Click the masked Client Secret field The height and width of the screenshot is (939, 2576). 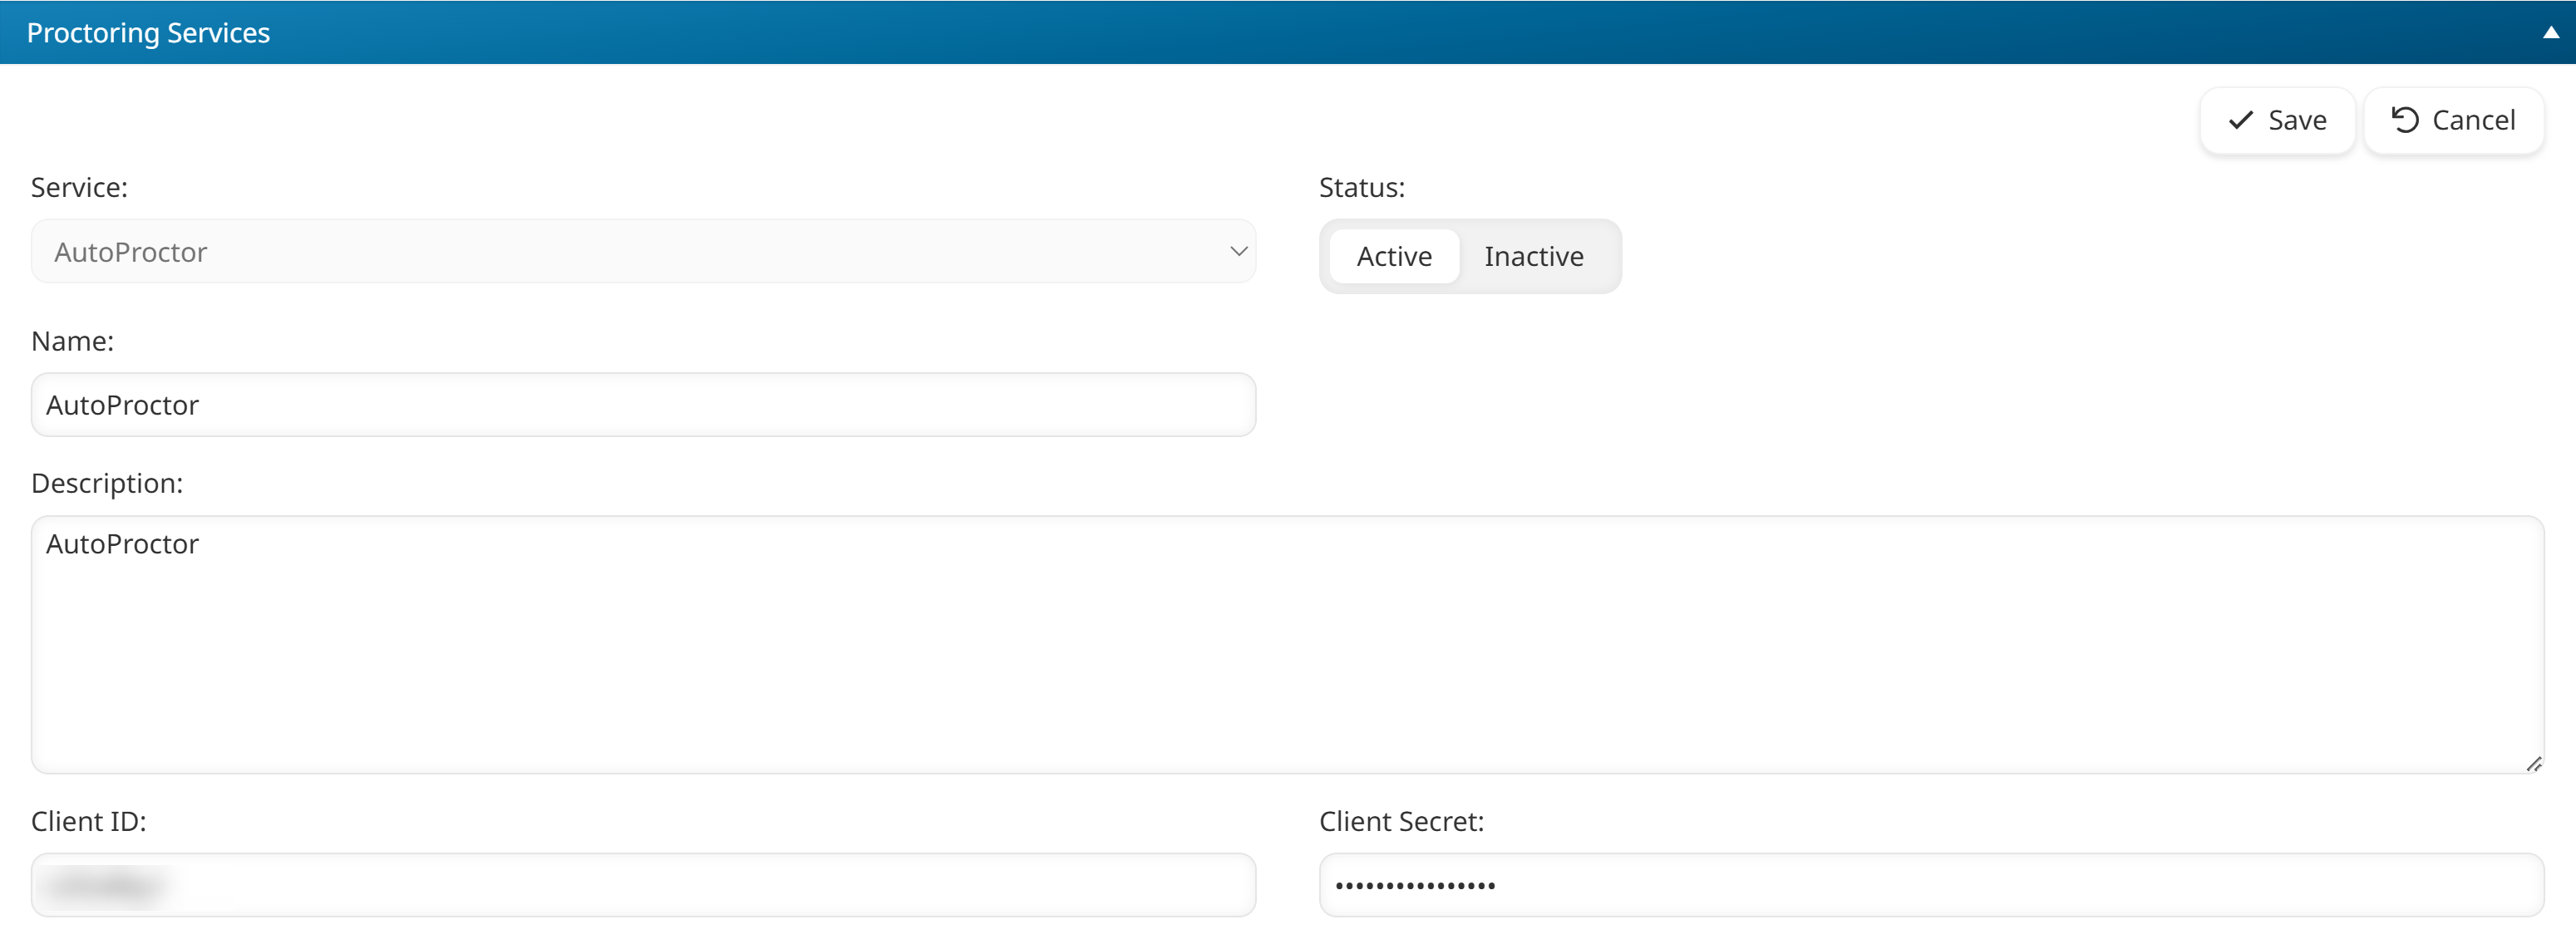click(1930, 884)
